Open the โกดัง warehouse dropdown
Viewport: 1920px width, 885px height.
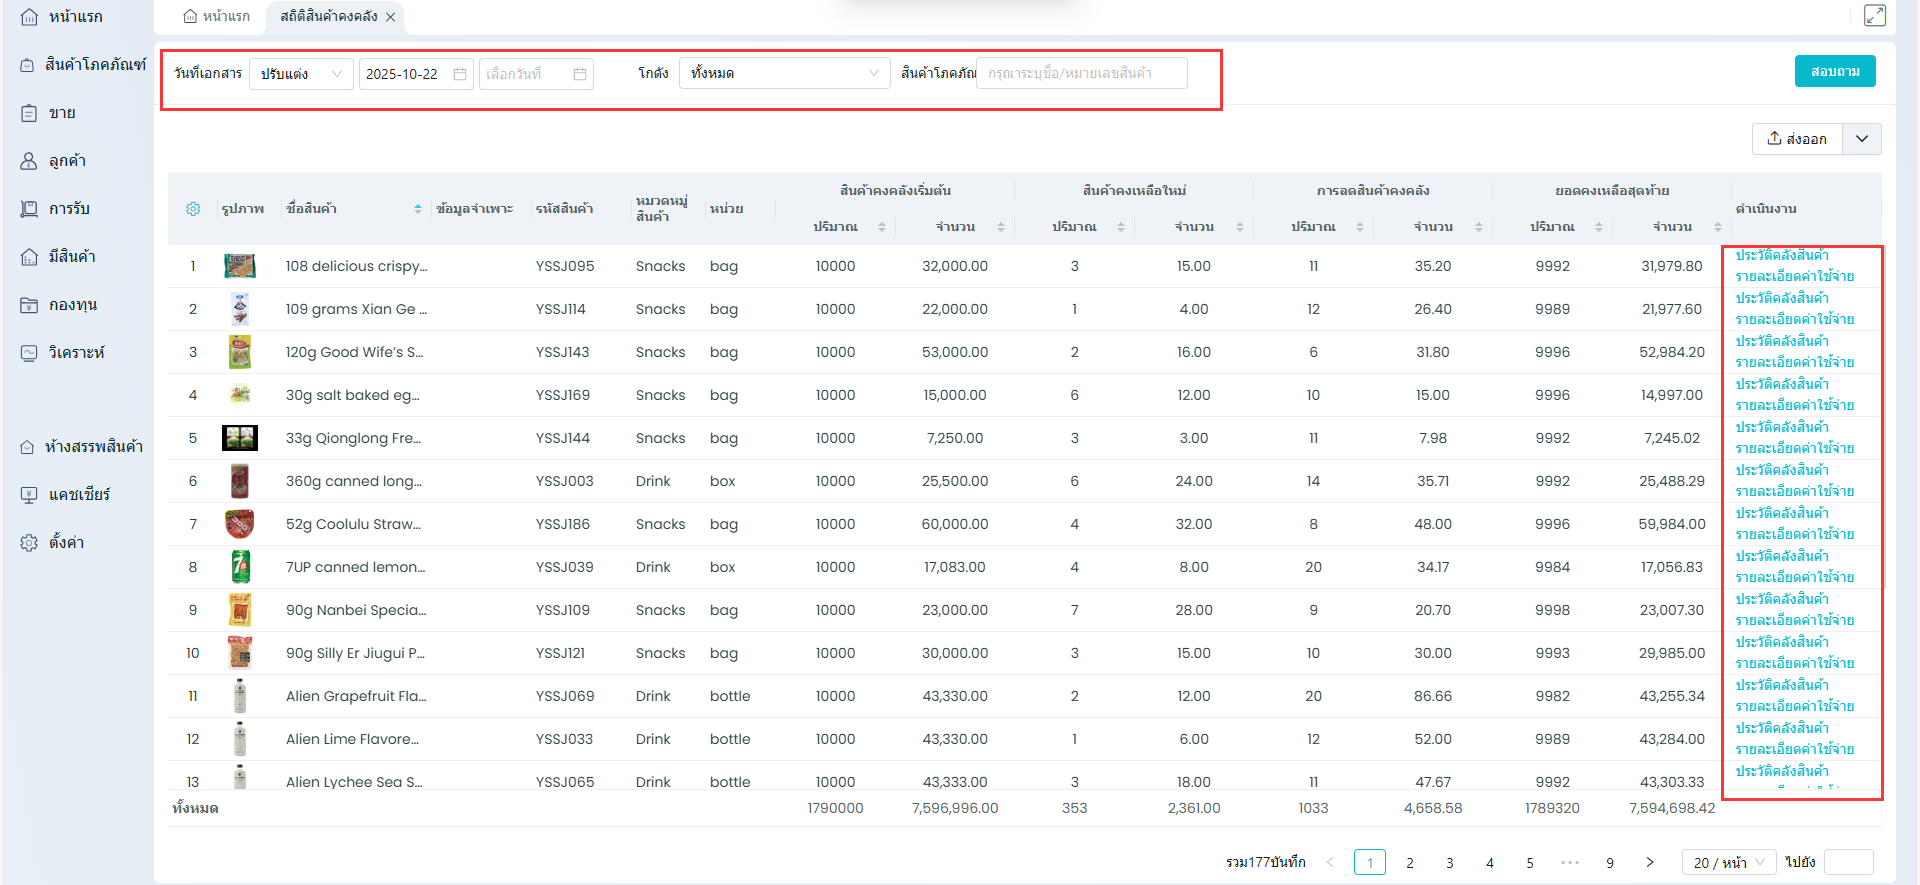784,73
